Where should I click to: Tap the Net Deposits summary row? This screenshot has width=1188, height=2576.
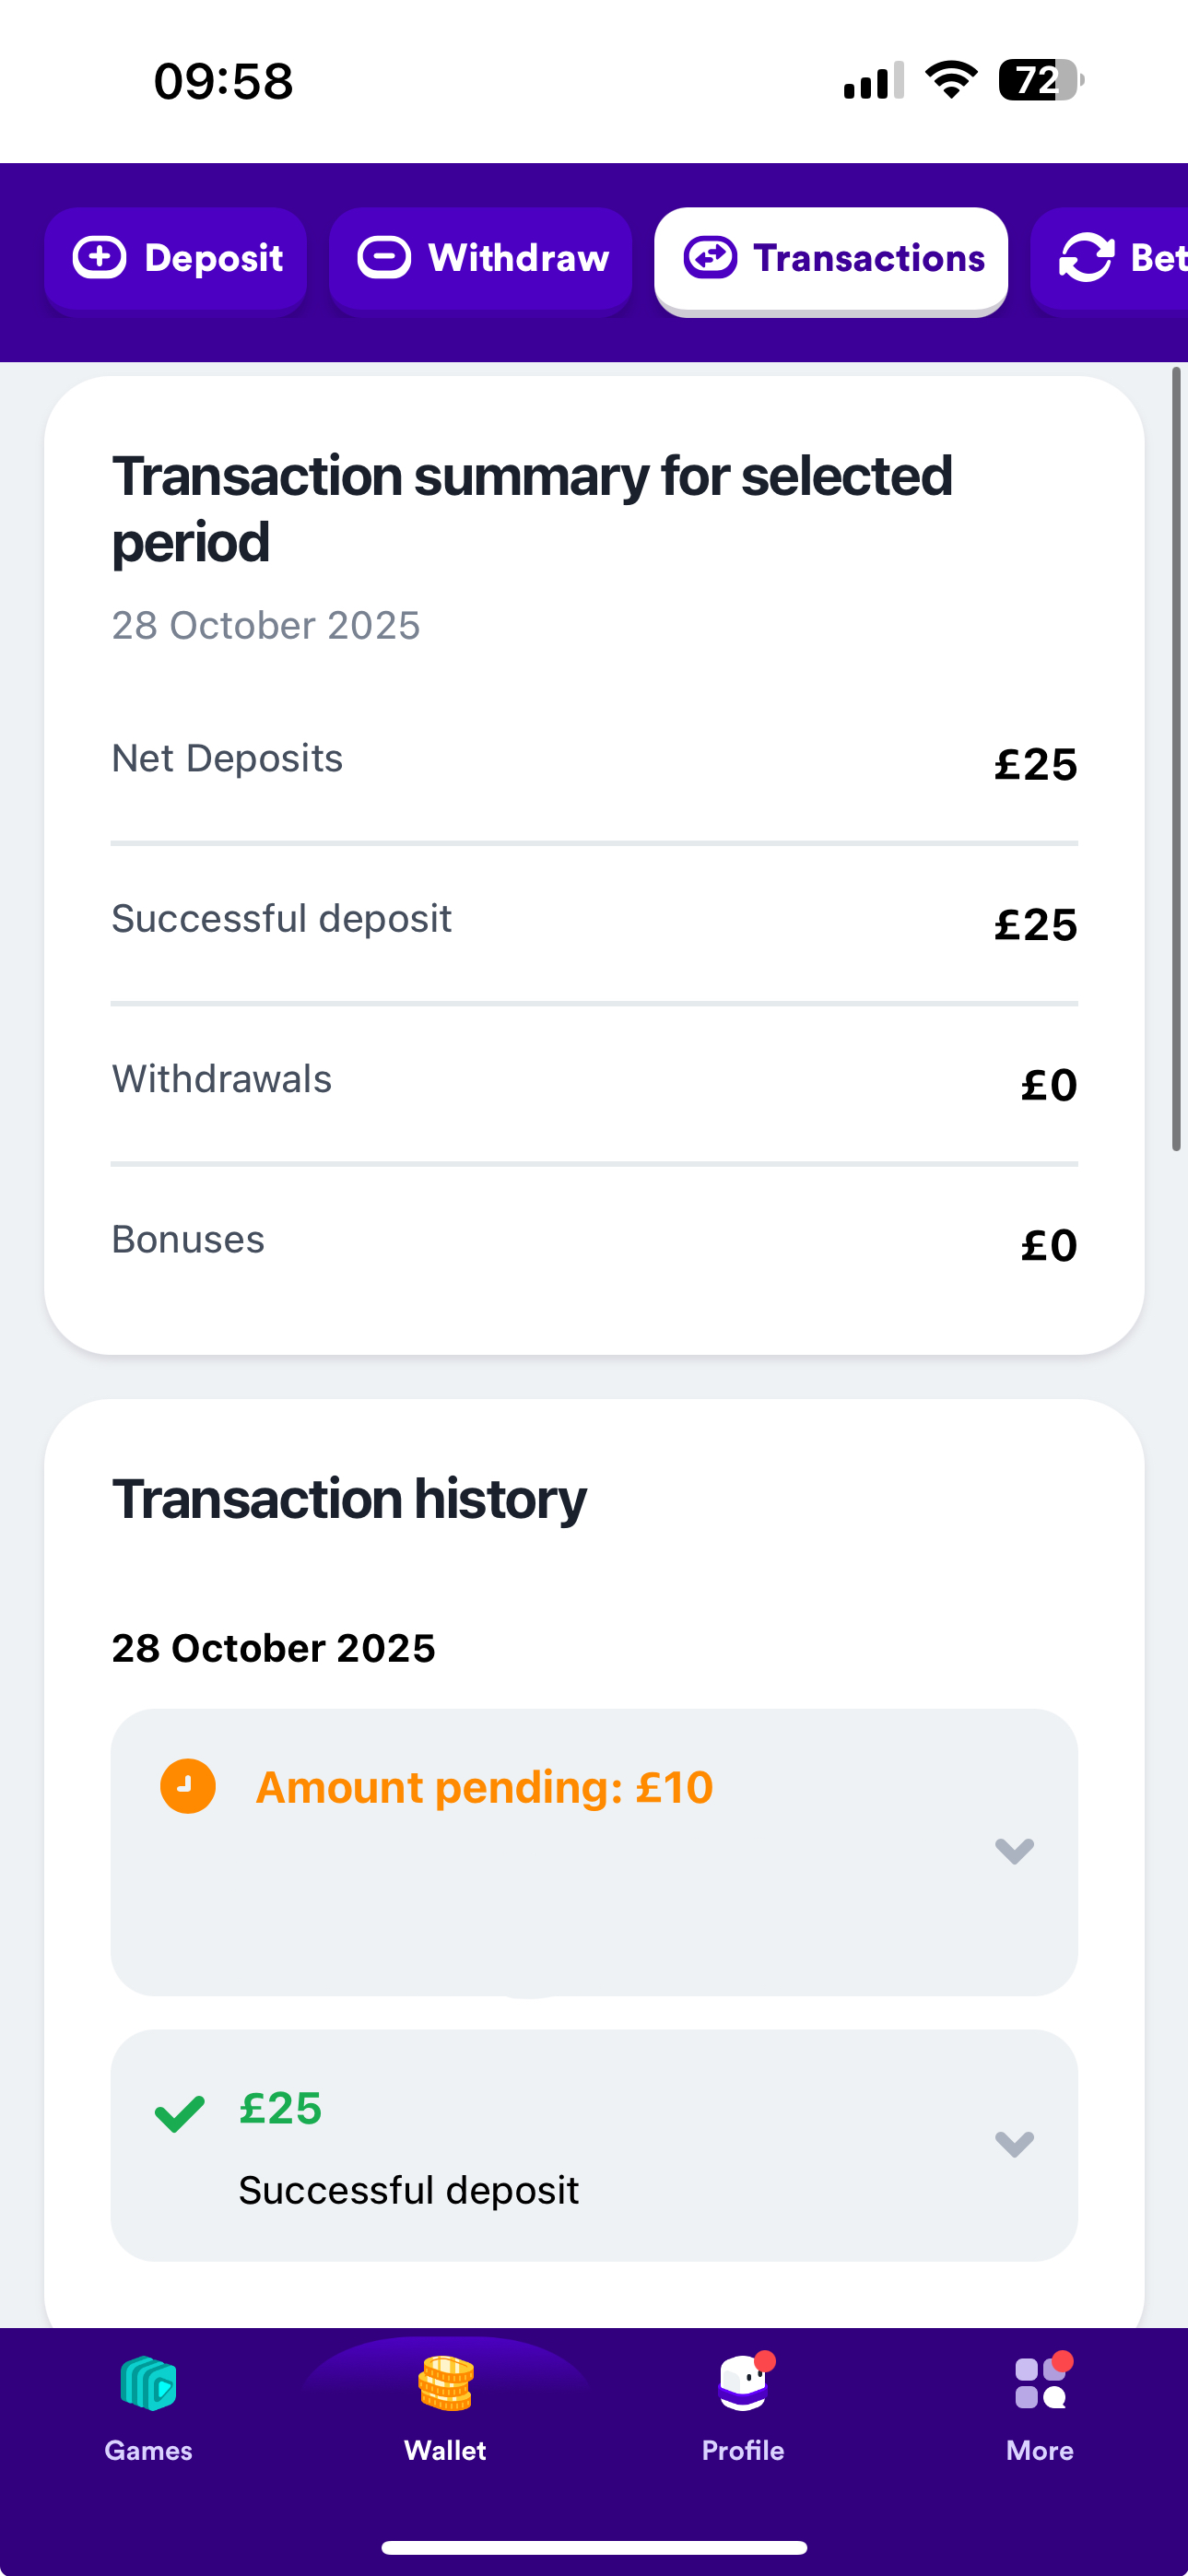[594, 762]
